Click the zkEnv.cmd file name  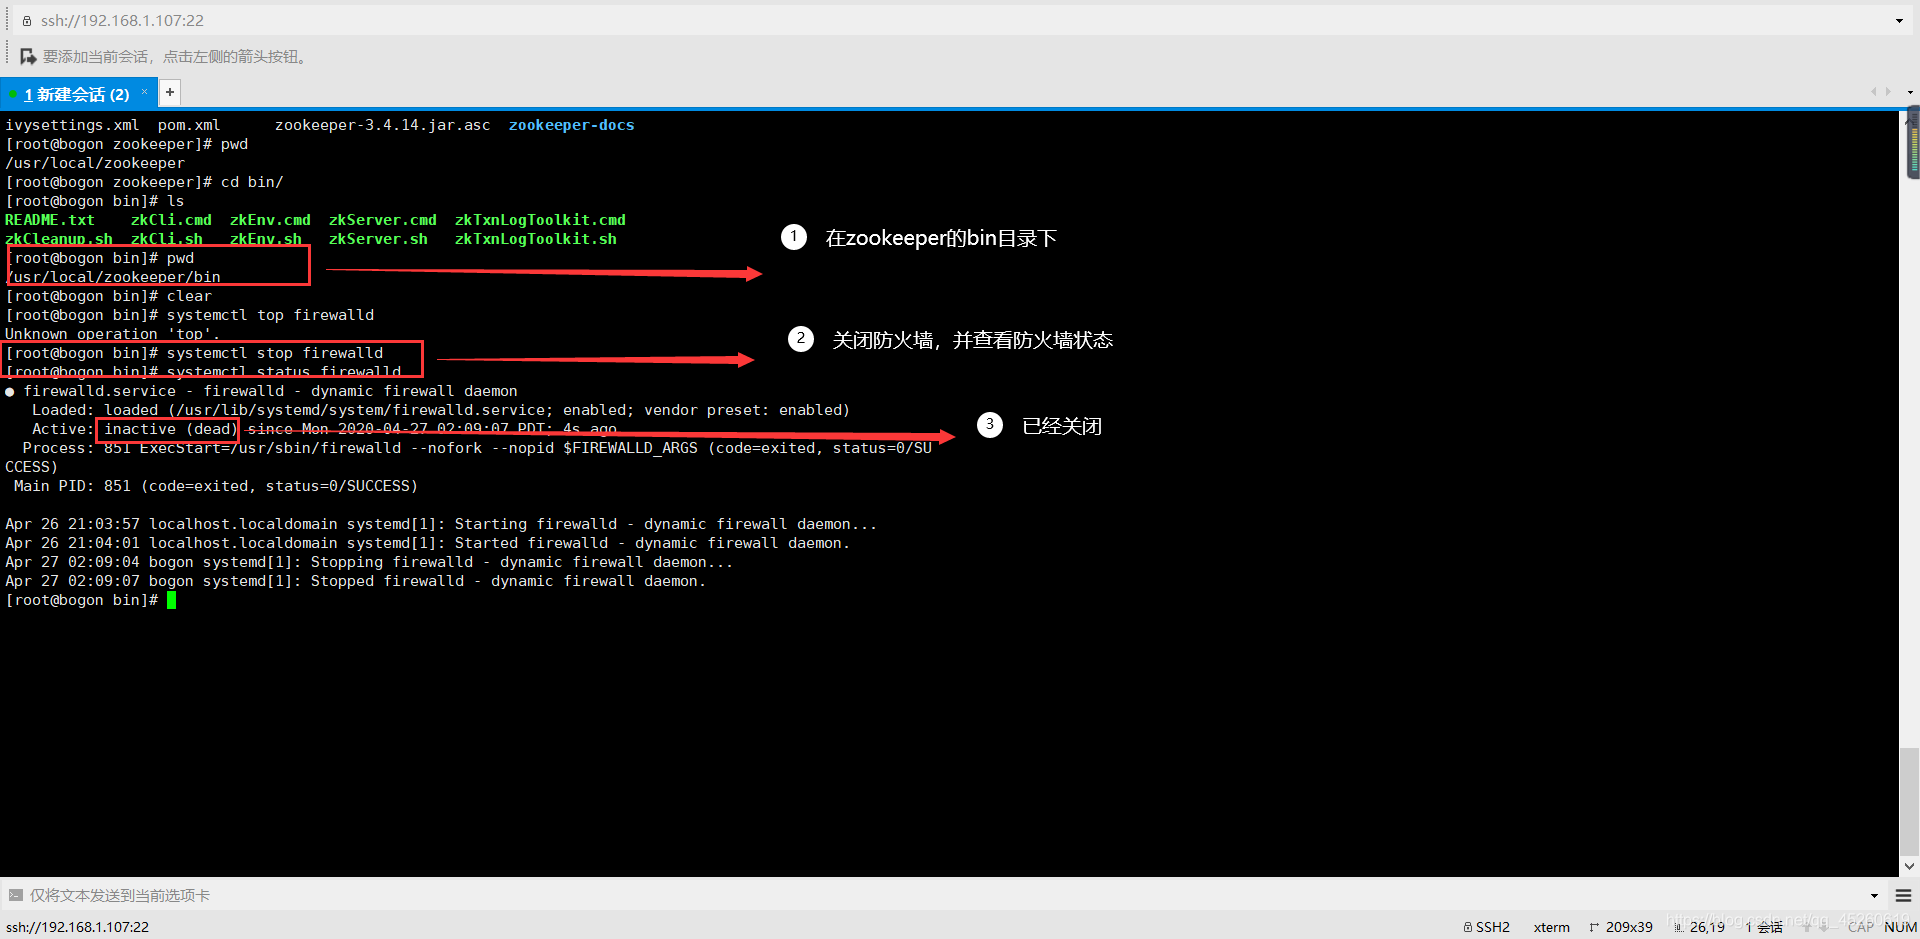click(x=270, y=220)
